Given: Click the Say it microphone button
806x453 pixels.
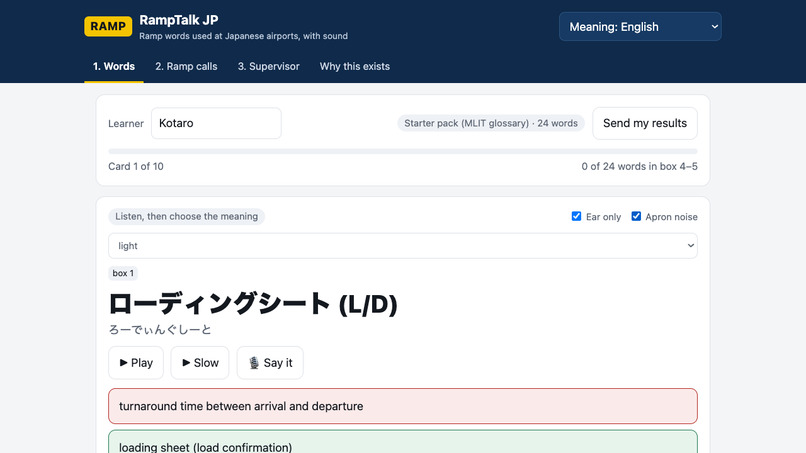Looking at the screenshot, I should pyautogui.click(x=270, y=363).
